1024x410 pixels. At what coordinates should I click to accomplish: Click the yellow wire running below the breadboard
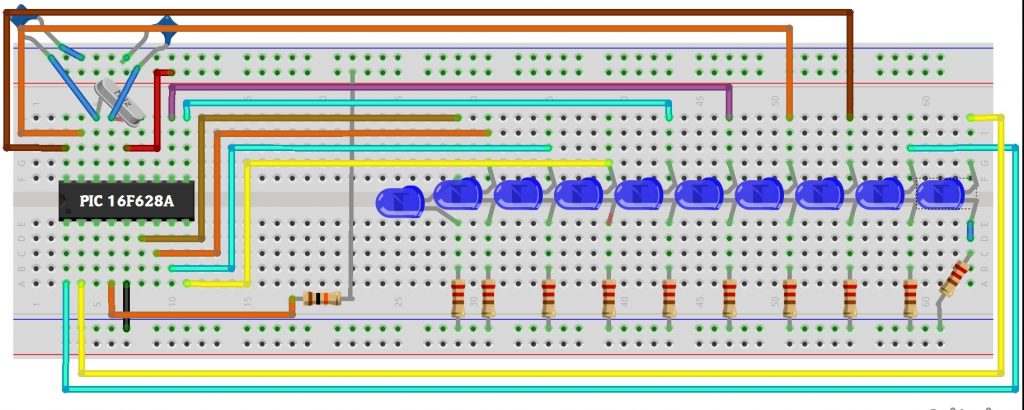click(540, 373)
